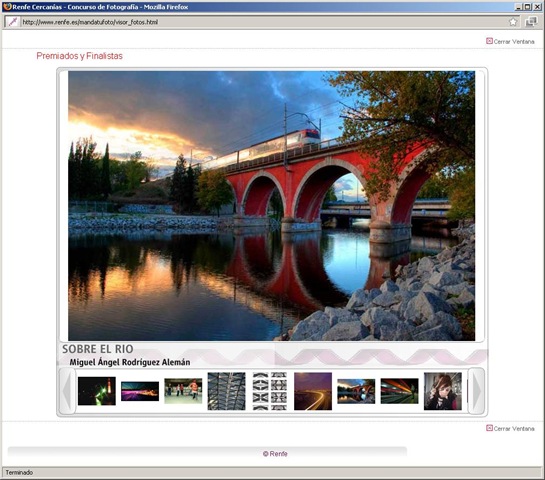Image resolution: width=545 pixels, height=480 pixels.
Task: Click the page favicon beside the URL
Action: click(13, 22)
